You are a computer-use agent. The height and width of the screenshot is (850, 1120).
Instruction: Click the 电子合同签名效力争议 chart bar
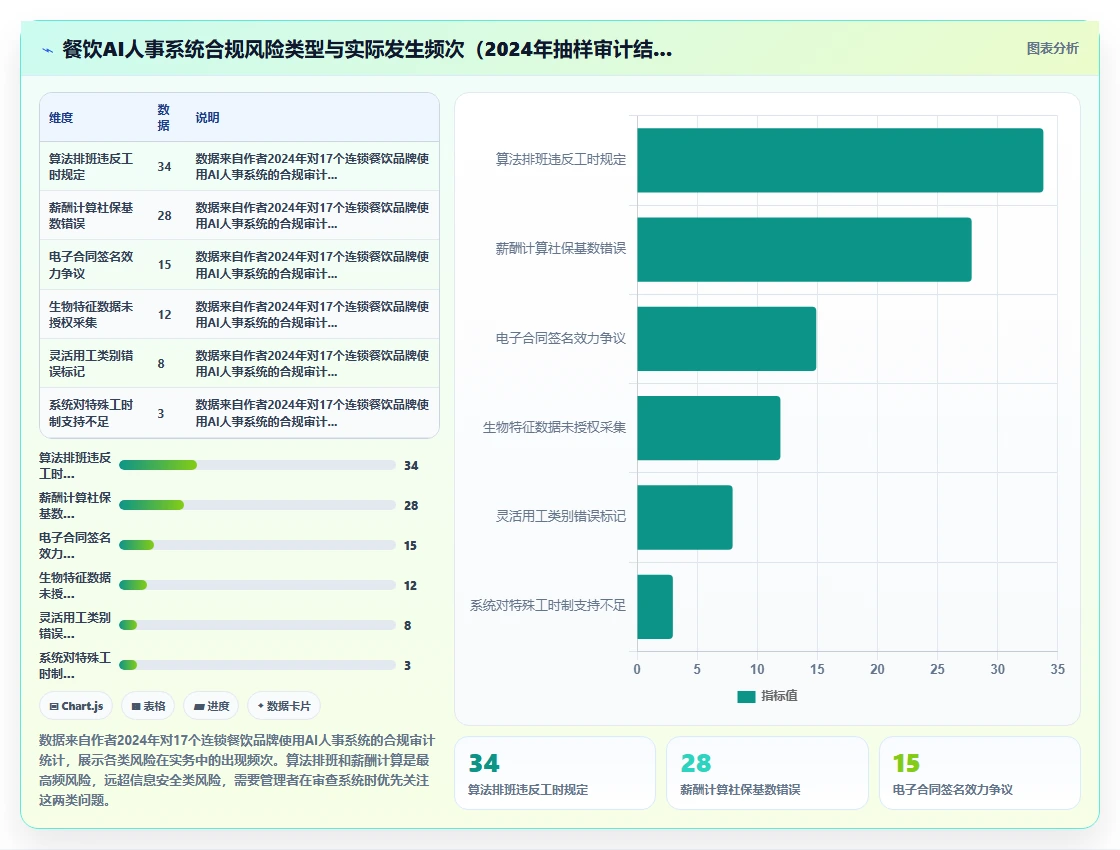click(726, 339)
